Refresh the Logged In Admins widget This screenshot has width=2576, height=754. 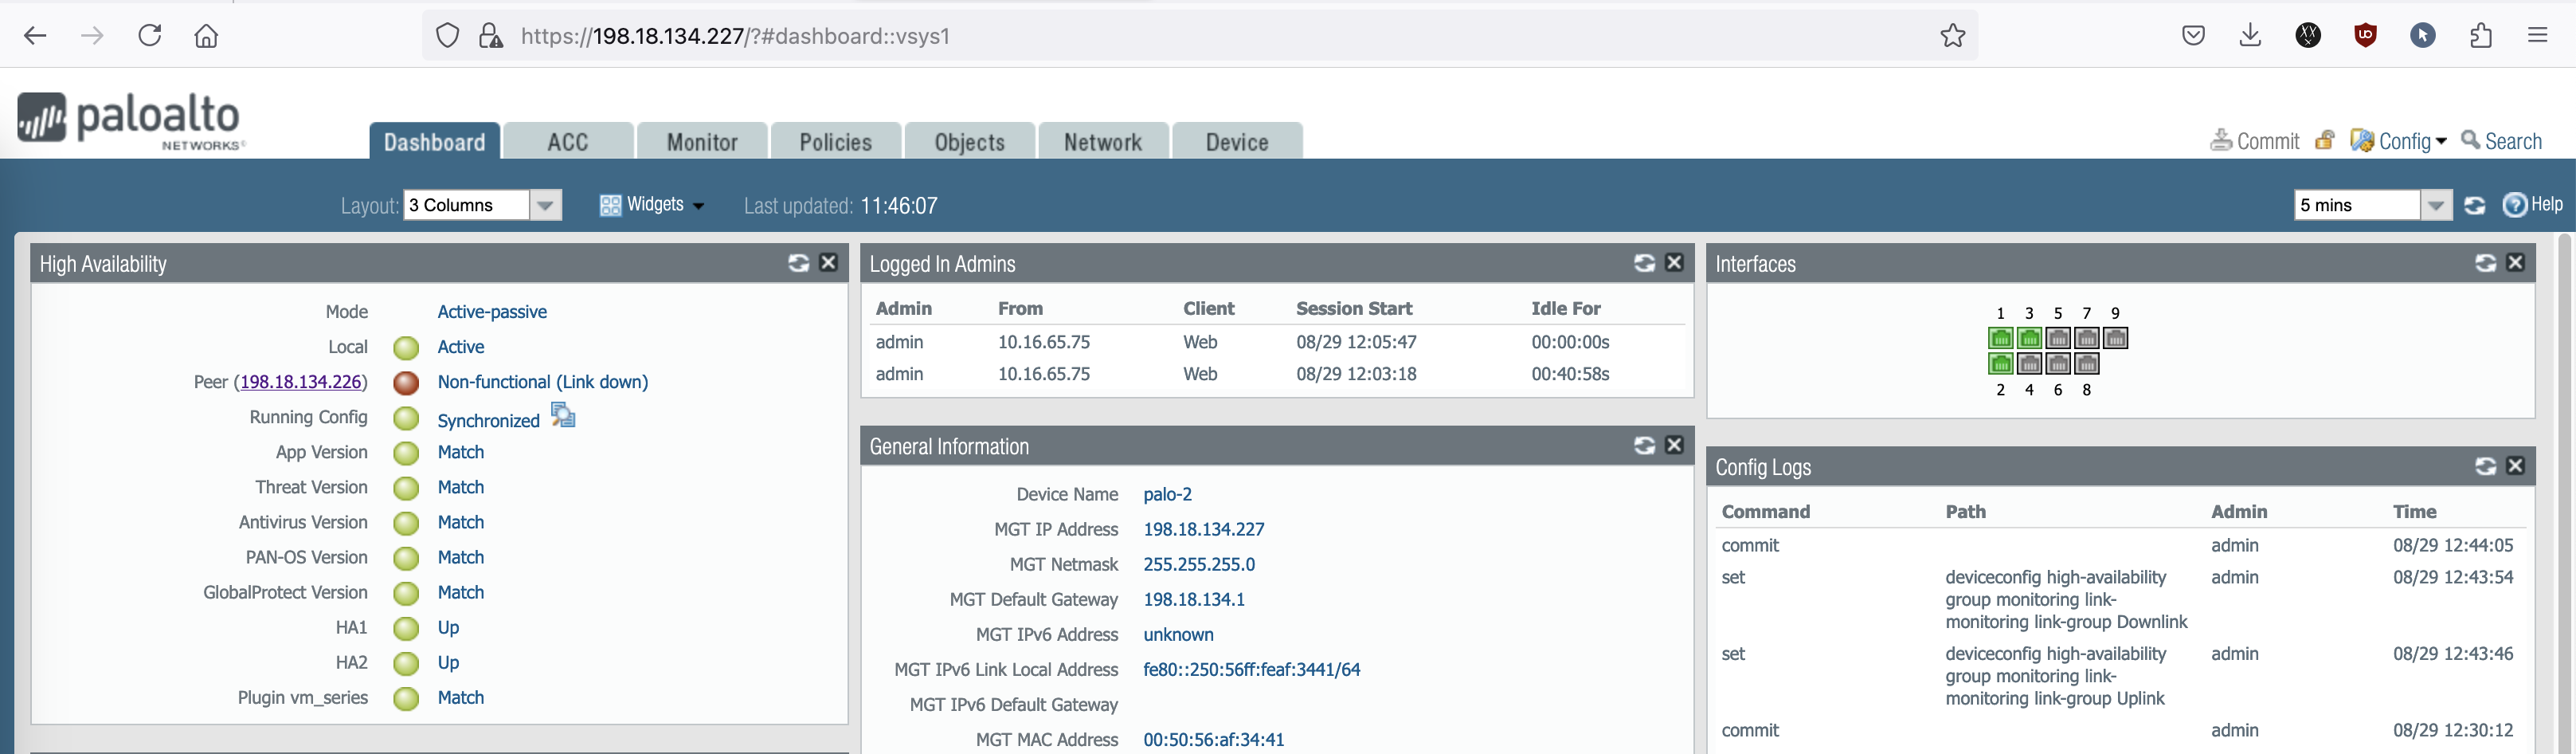(x=1644, y=263)
